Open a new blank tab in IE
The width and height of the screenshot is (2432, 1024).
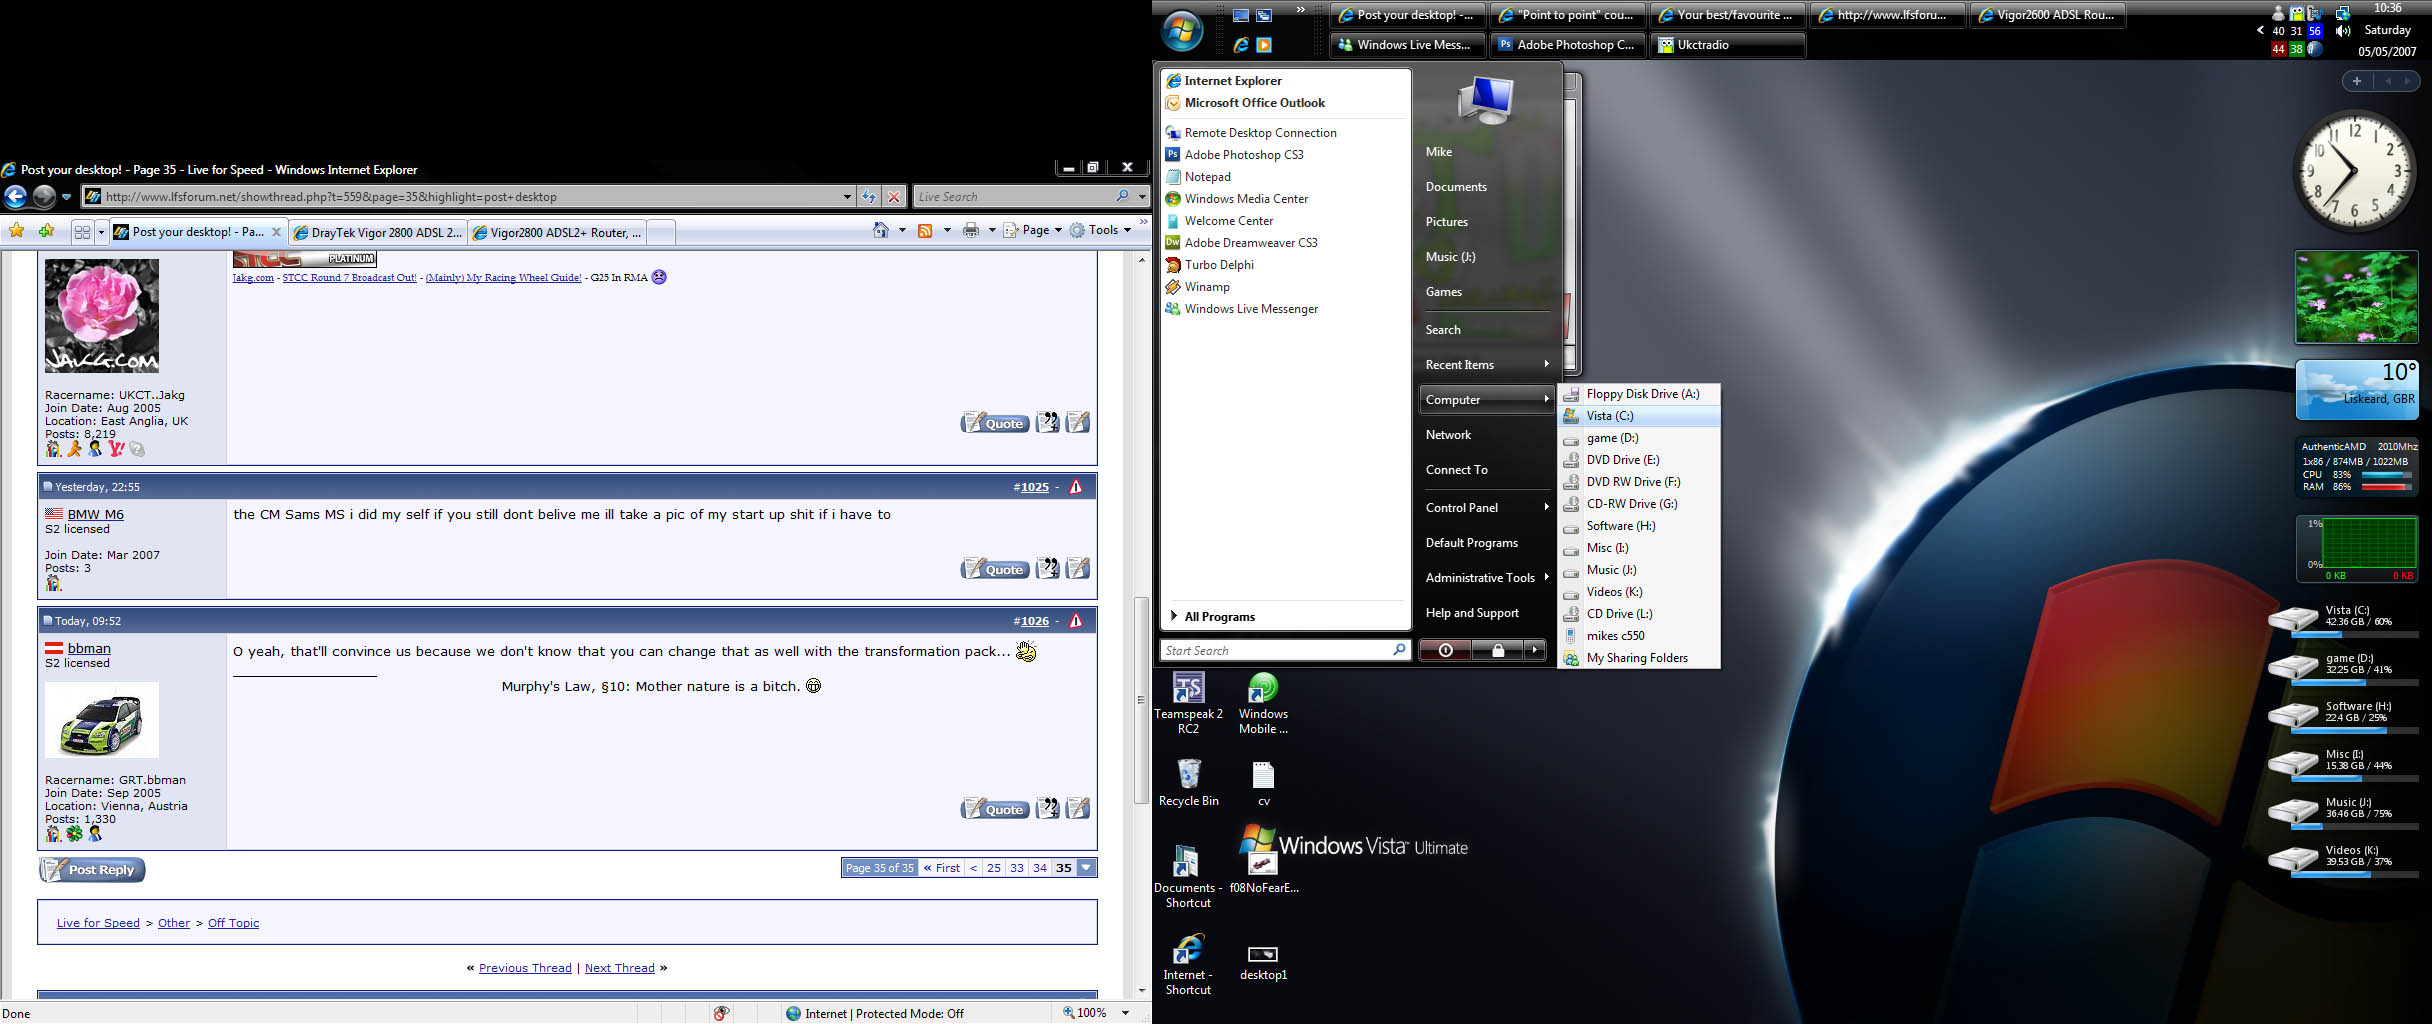coord(661,233)
